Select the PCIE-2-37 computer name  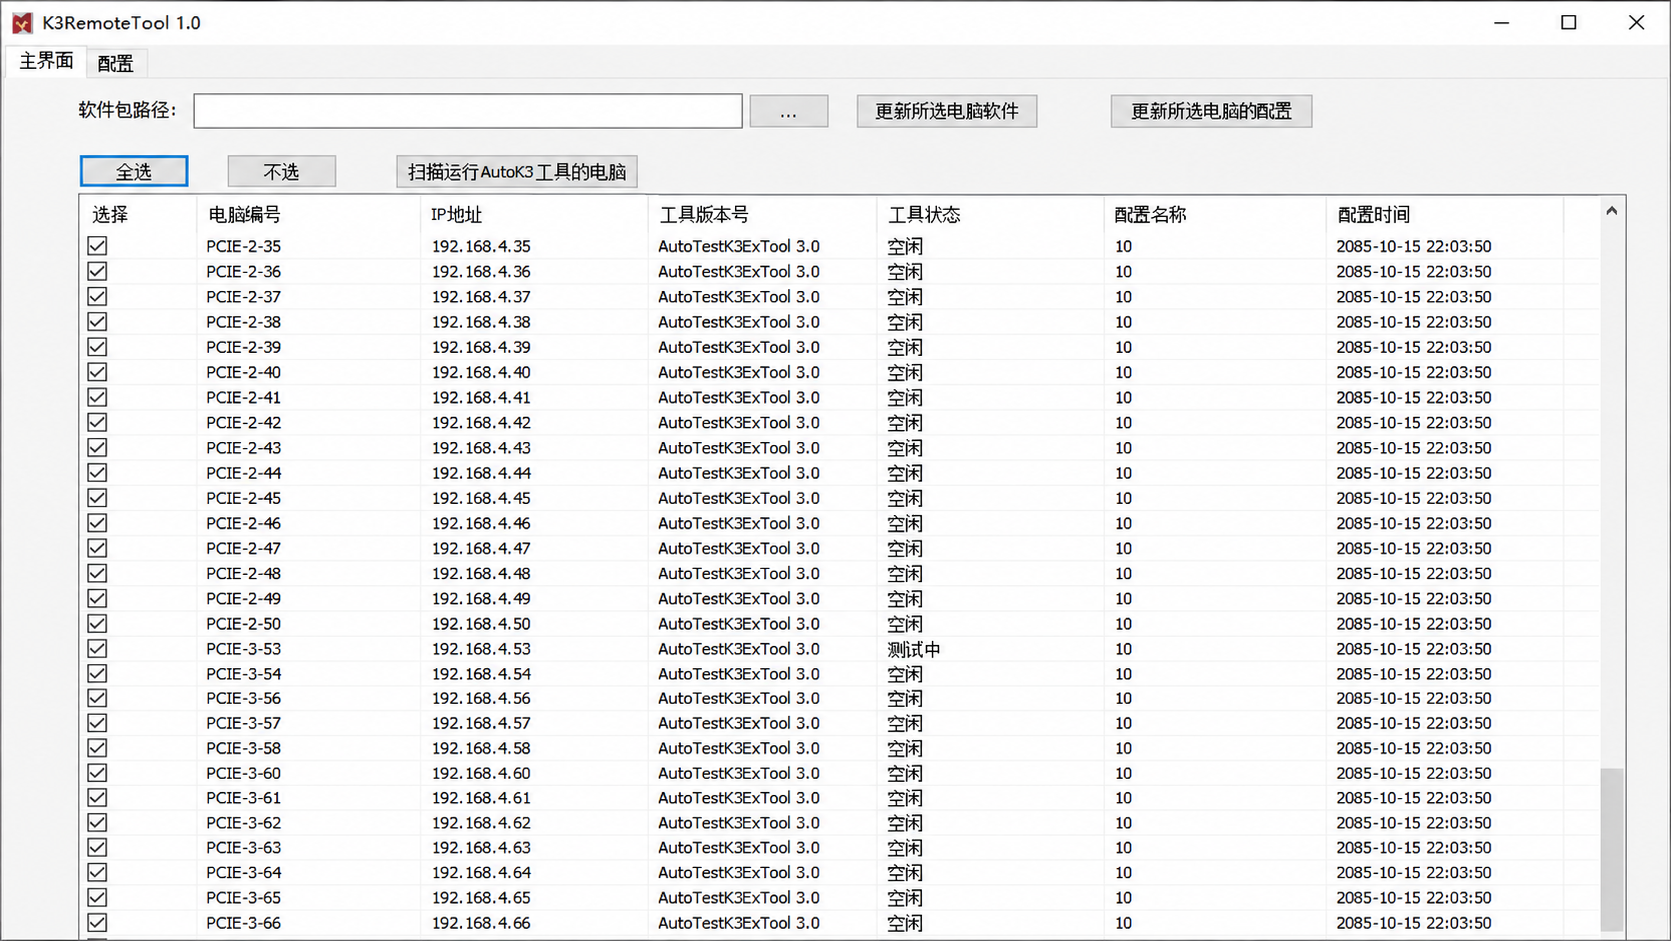pos(244,297)
